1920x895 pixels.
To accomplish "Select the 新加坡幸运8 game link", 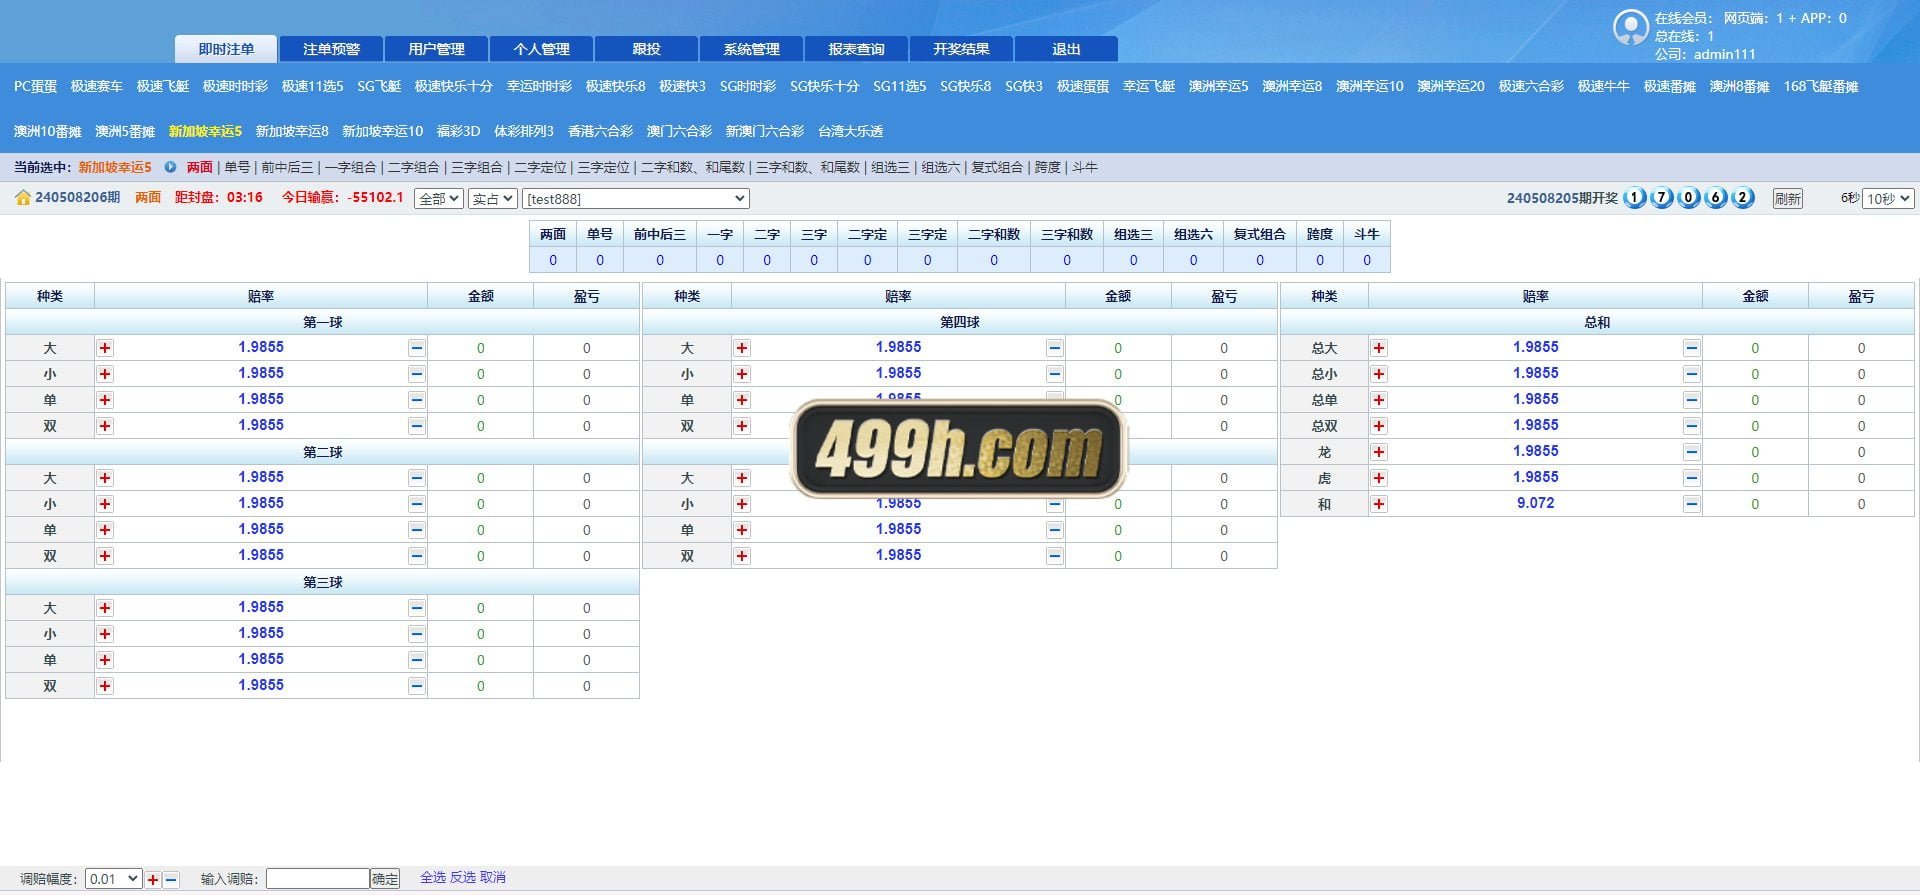I will (292, 132).
